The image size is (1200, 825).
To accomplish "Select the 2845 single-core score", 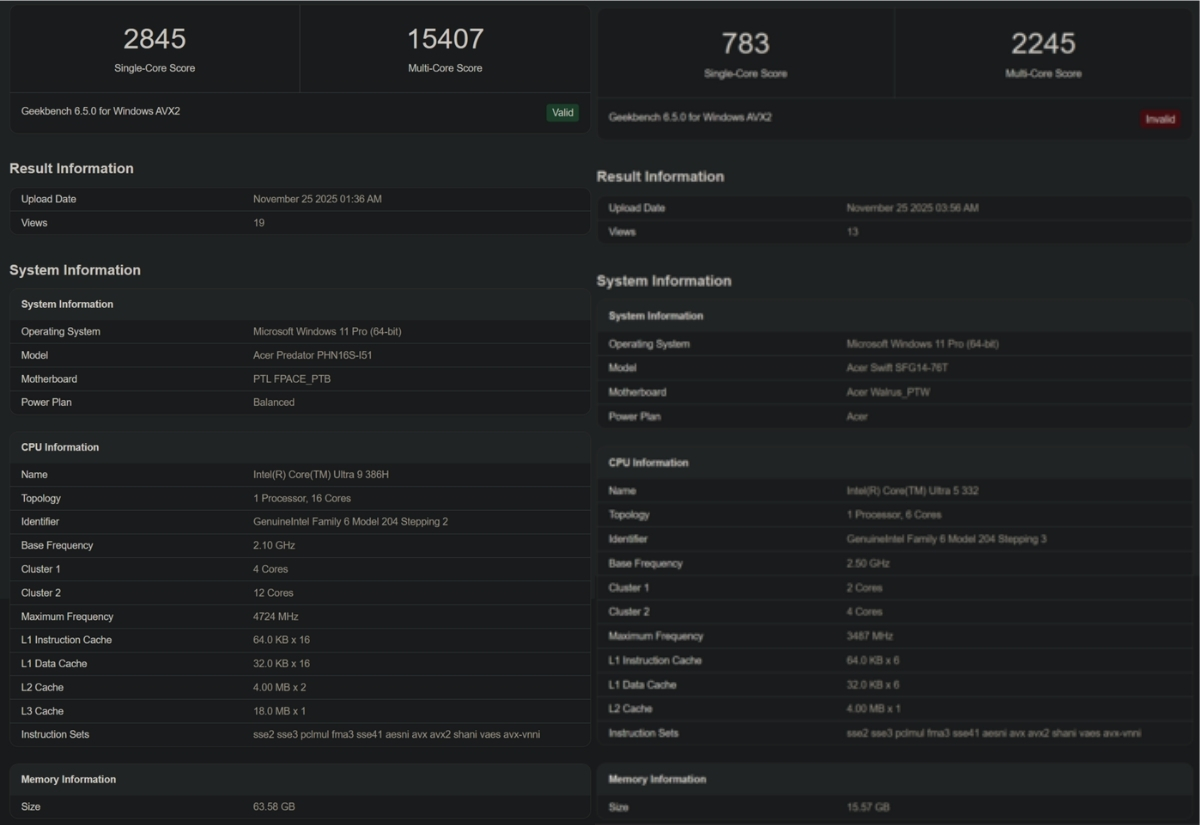I will pyautogui.click(x=154, y=39).
